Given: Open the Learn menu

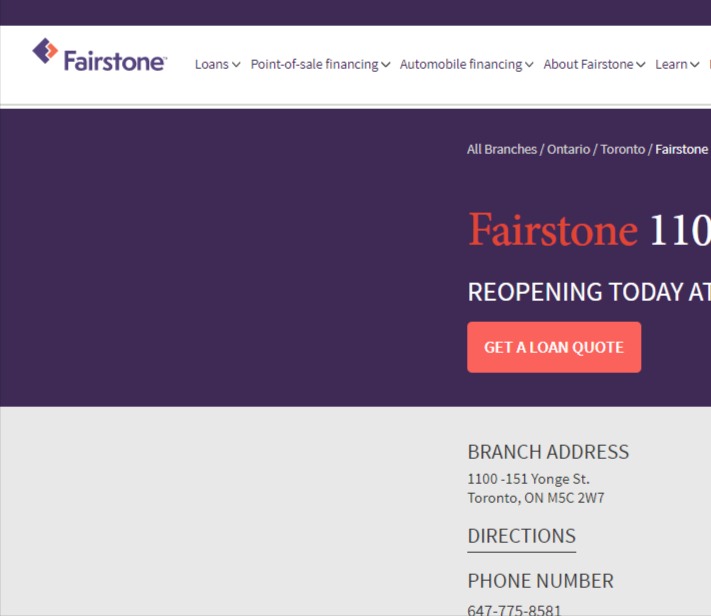Looking at the screenshot, I should point(671,64).
